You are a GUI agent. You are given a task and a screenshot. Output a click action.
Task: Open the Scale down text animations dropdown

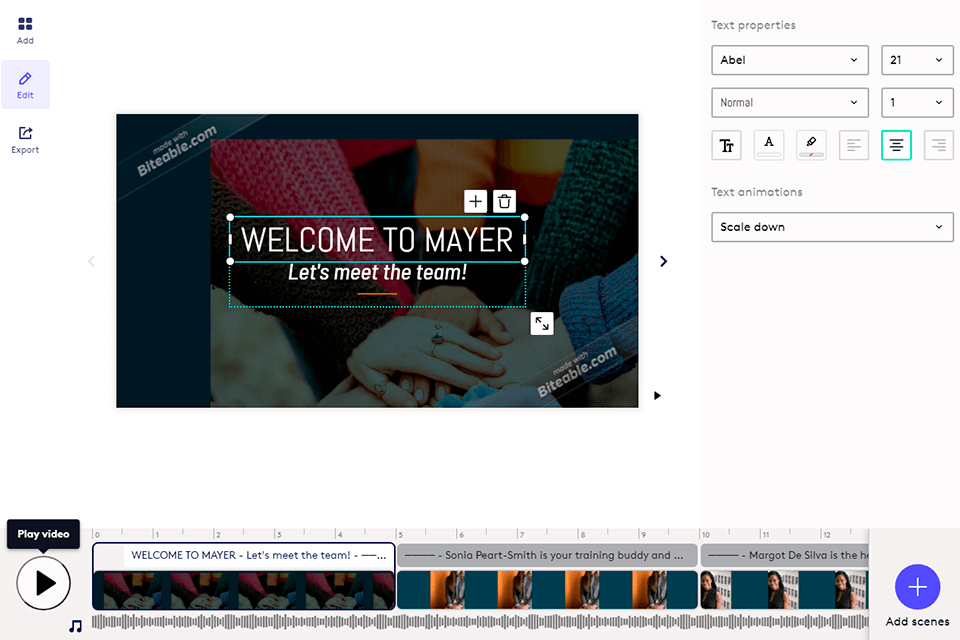click(832, 227)
